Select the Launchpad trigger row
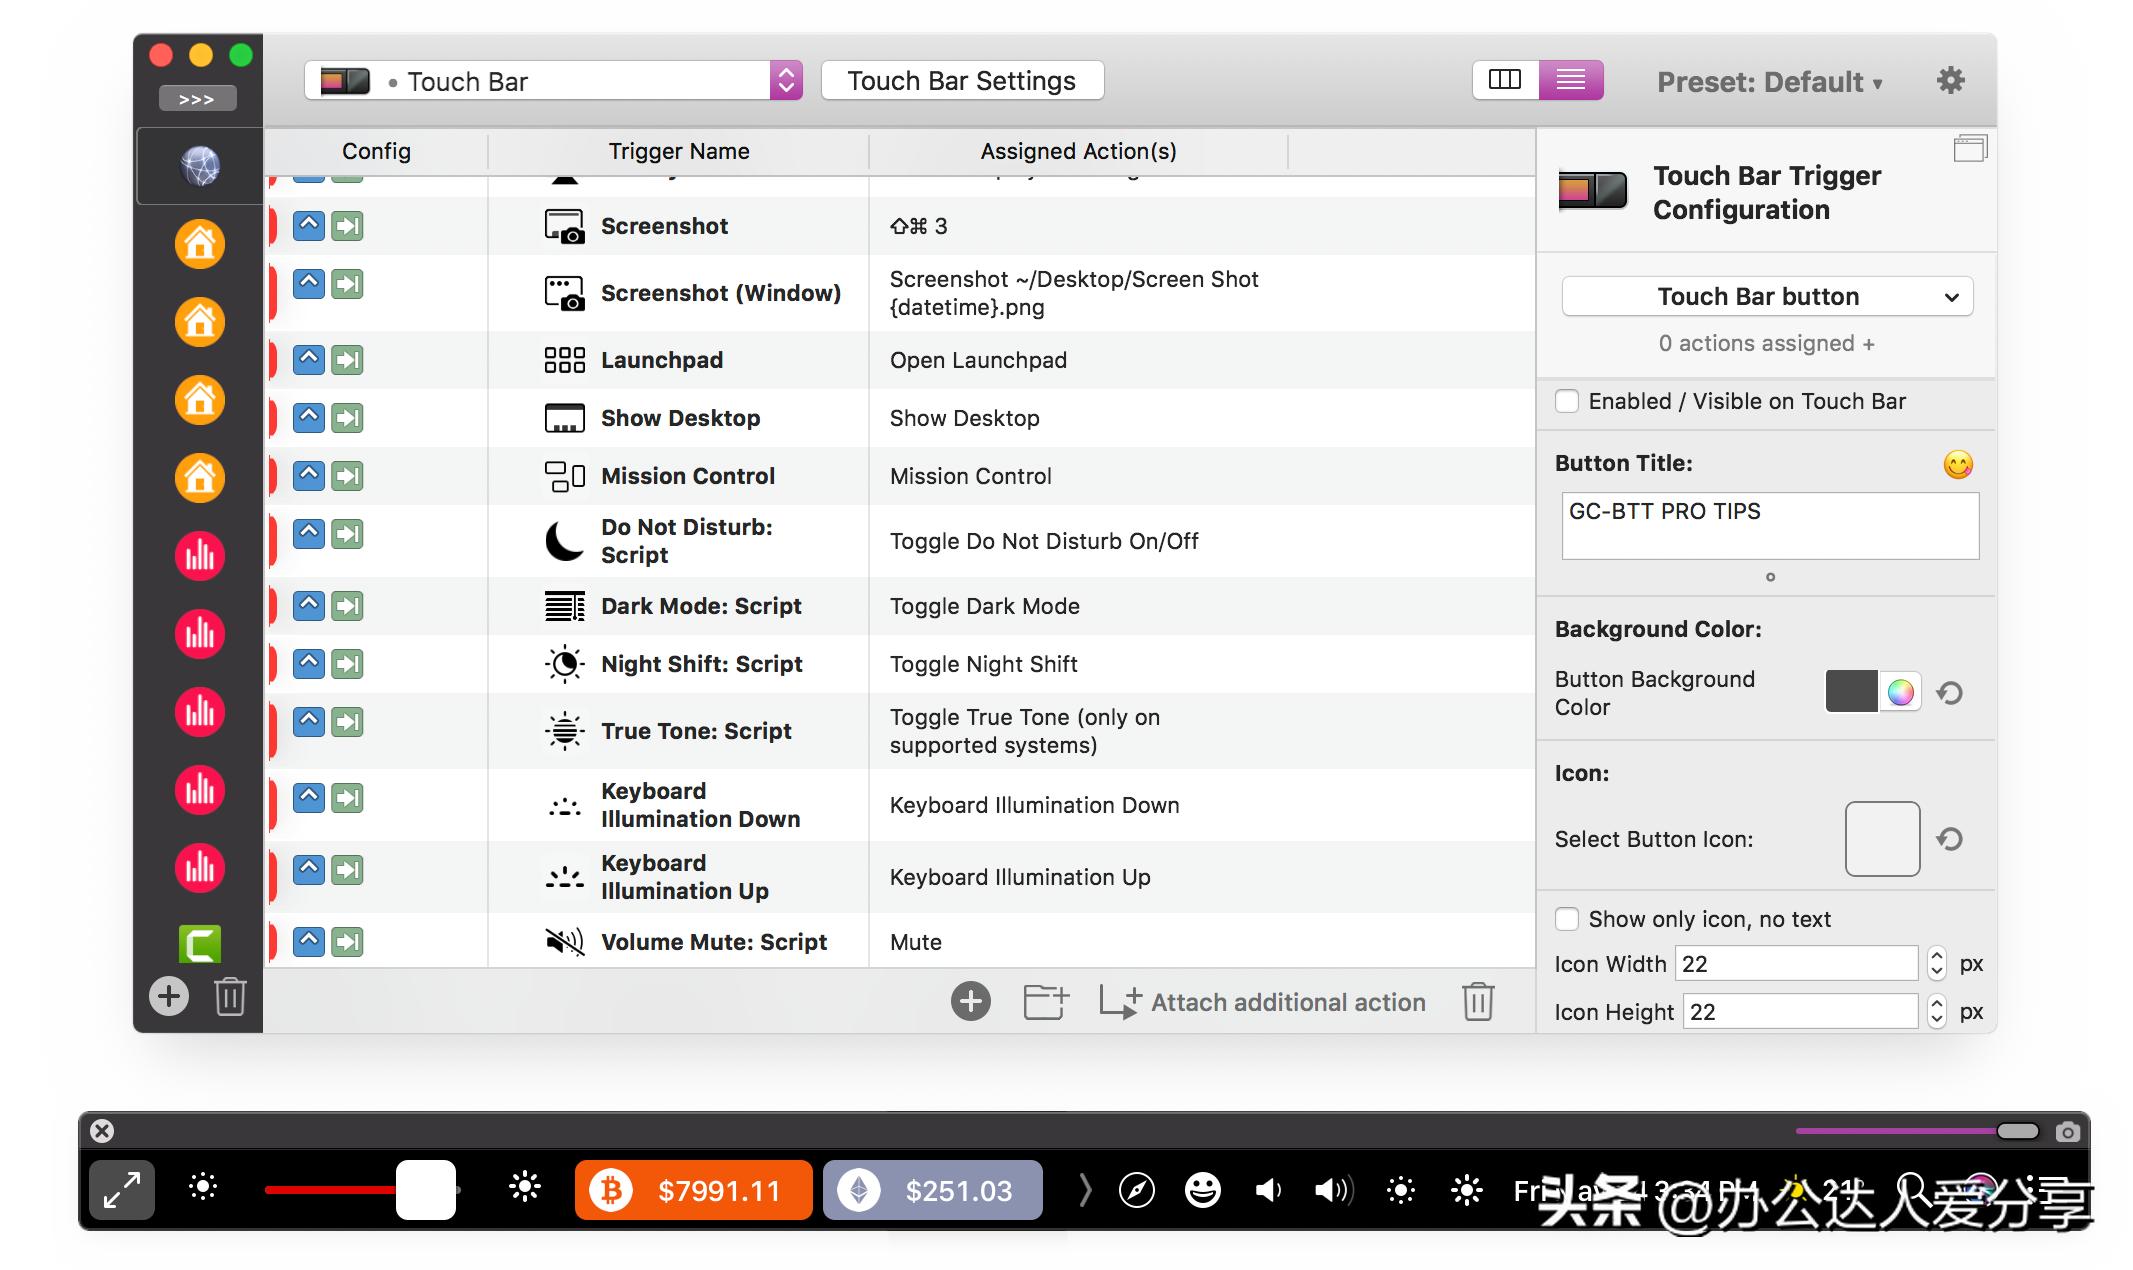The width and height of the screenshot is (2133, 1270). 661,360
